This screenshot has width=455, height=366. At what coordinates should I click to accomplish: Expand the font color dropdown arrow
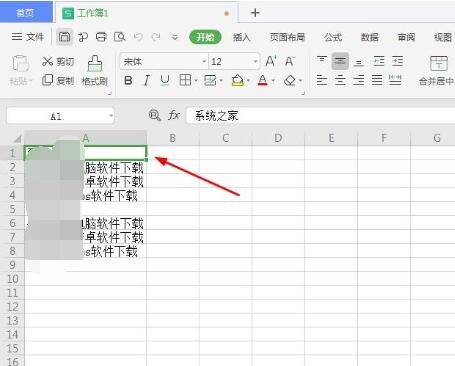(273, 81)
